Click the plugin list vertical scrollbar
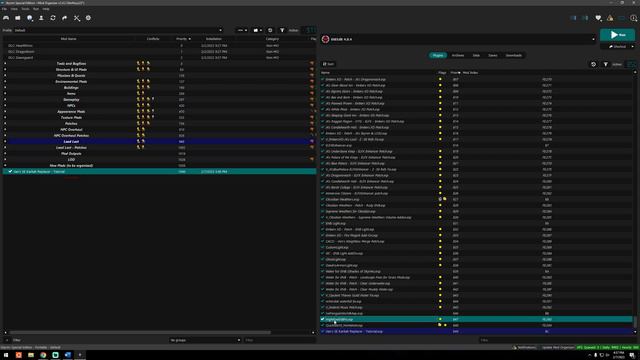The width and height of the screenshot is (640, 360). [635, 322]
